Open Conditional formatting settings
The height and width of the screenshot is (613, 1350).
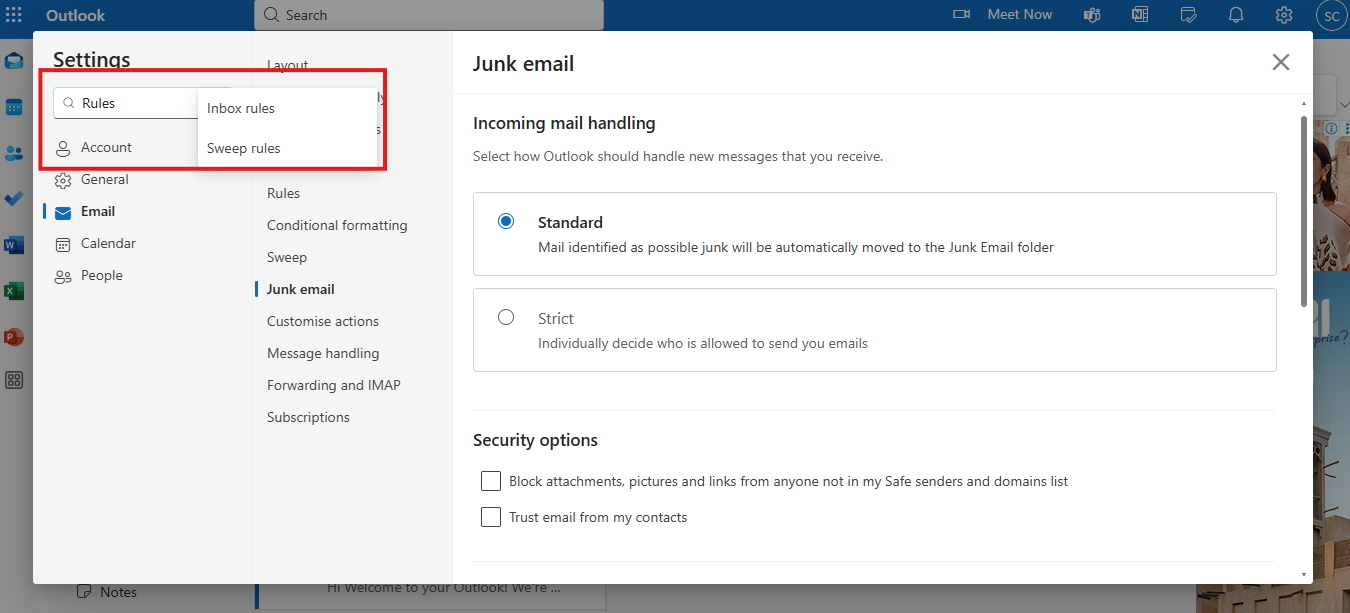click(x=337, y=225)
